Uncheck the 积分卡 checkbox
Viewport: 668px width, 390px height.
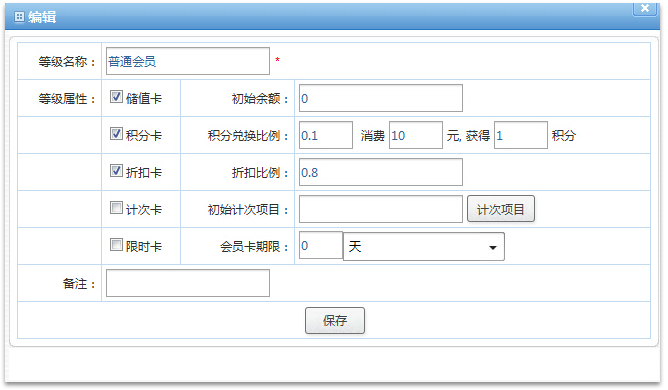tap(116, 134)
